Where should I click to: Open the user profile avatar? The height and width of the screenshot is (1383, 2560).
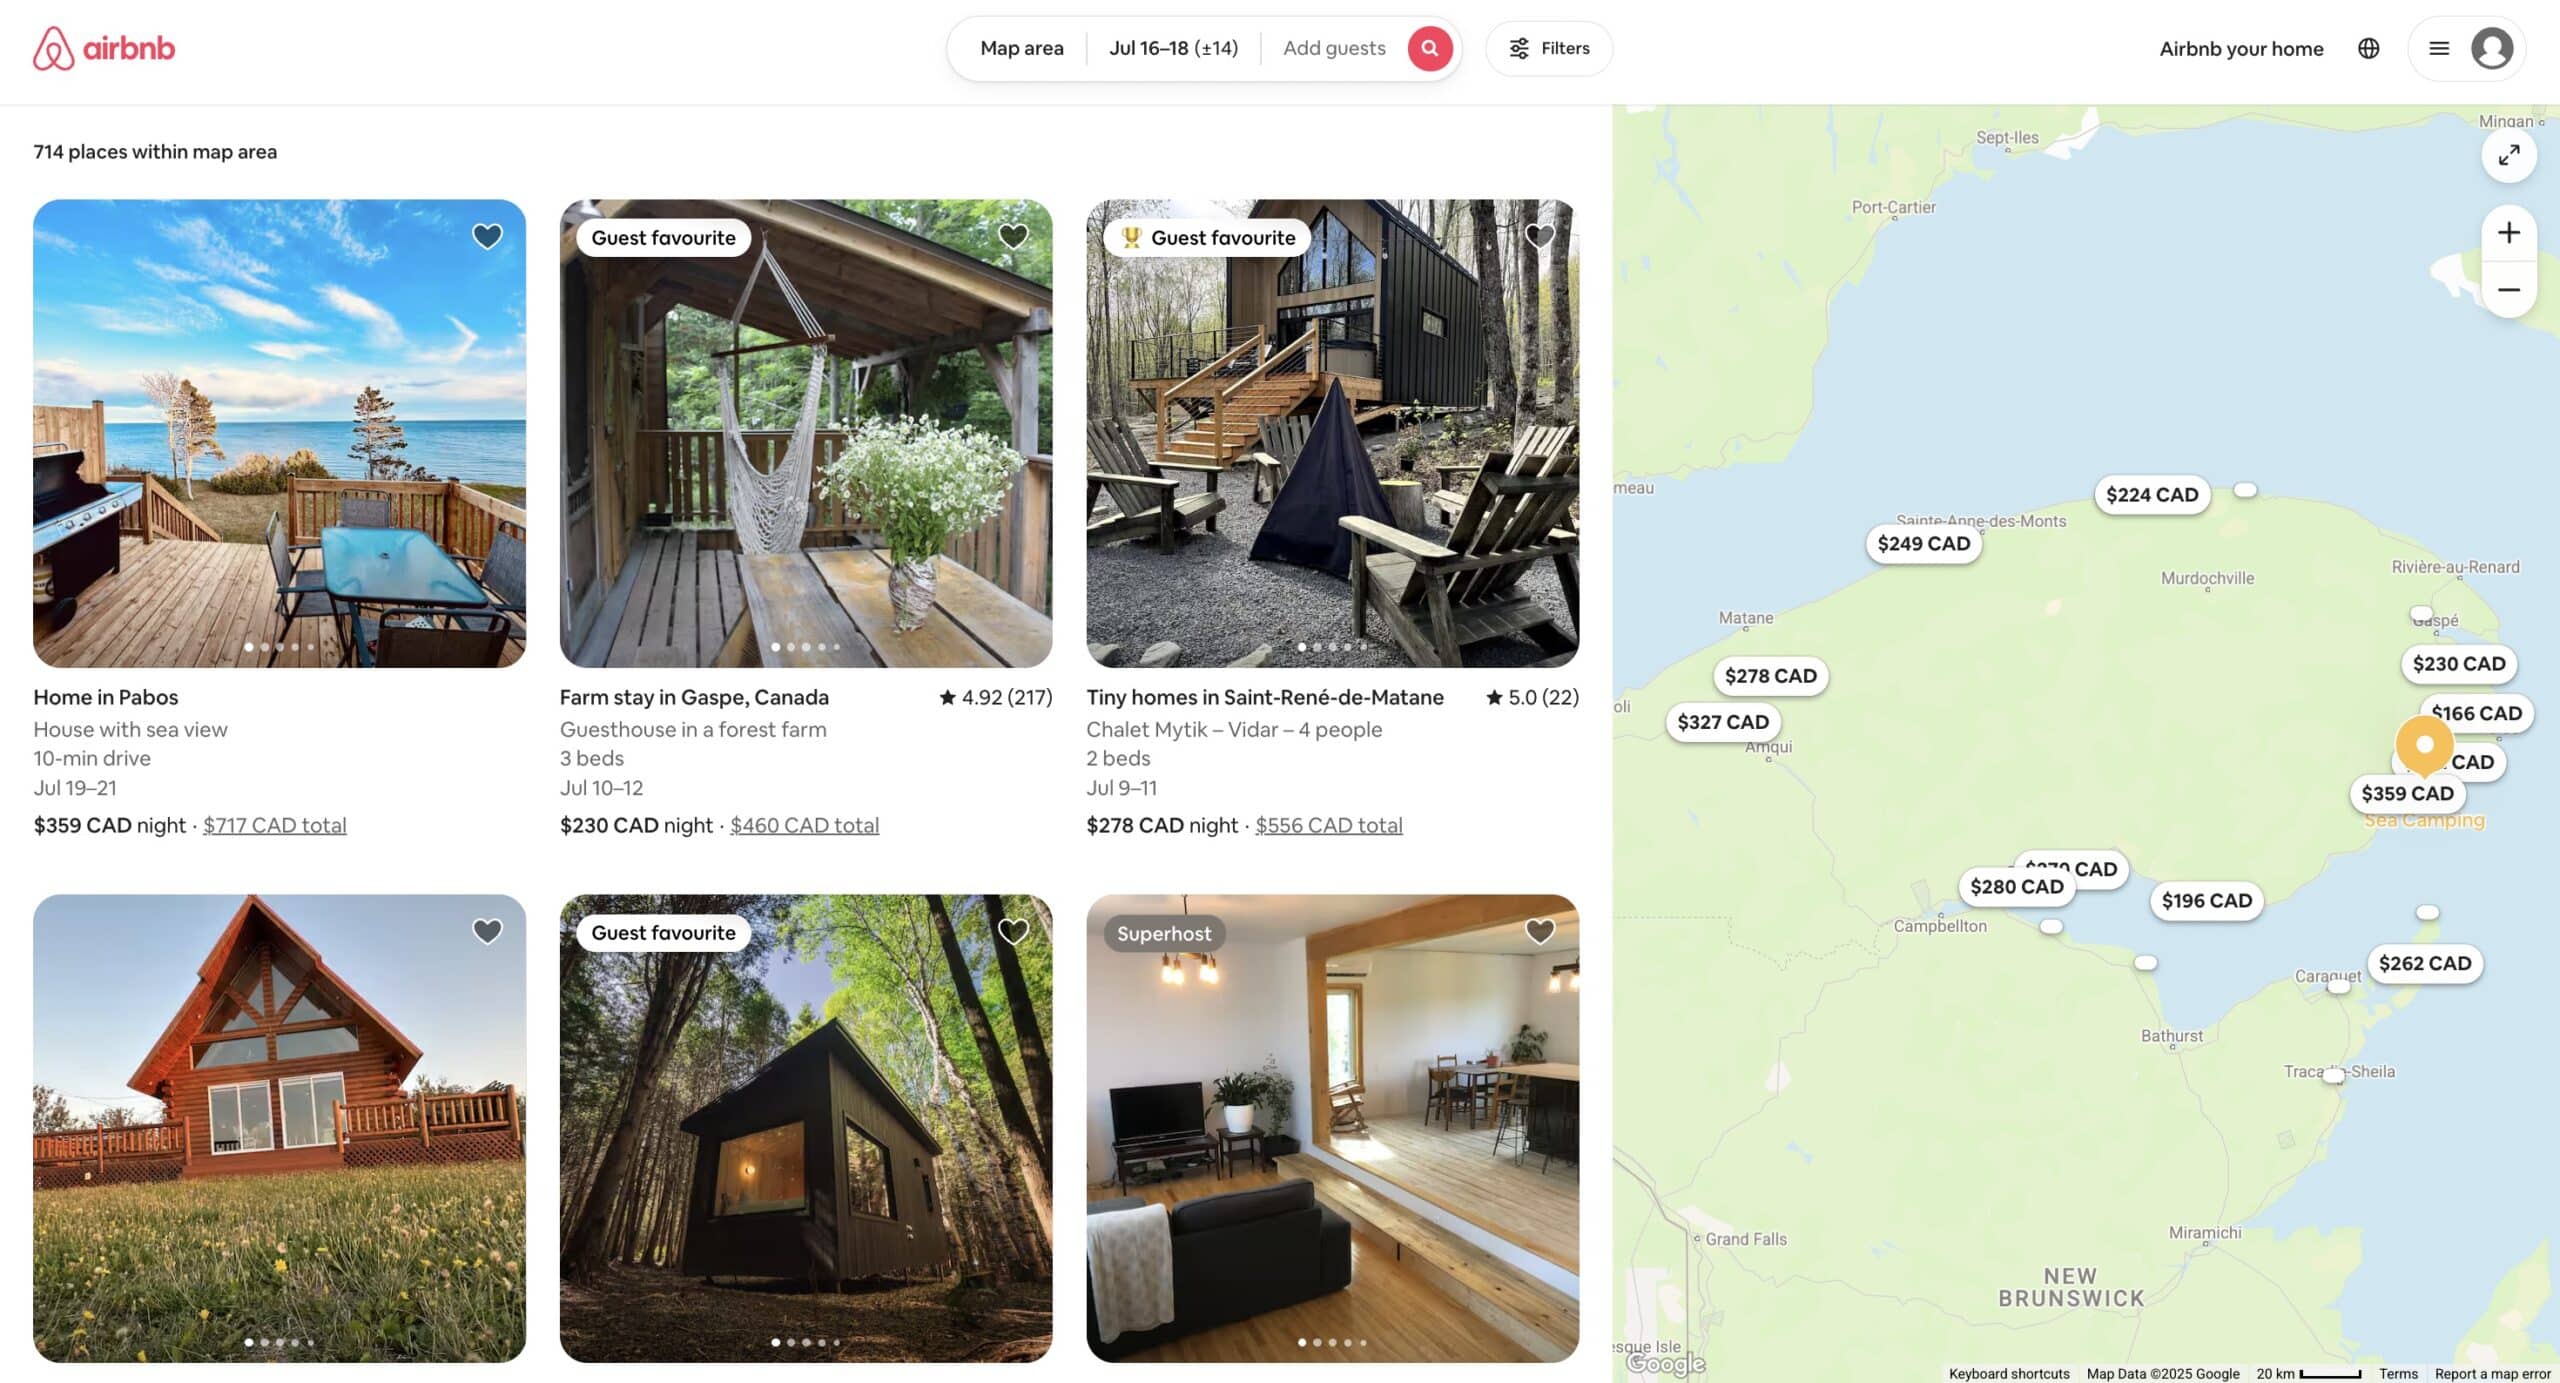[x=2491, y=48]
